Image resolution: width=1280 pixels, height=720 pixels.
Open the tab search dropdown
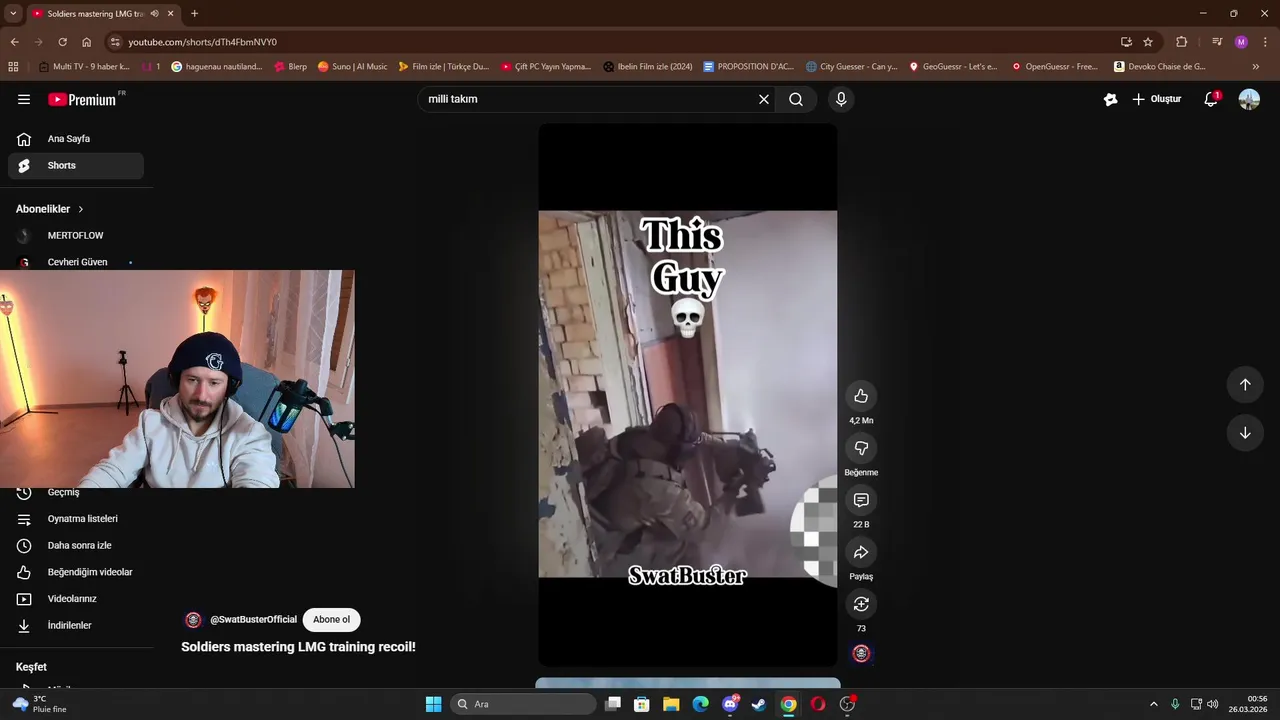pyautogui.click(x=13, y=14)
